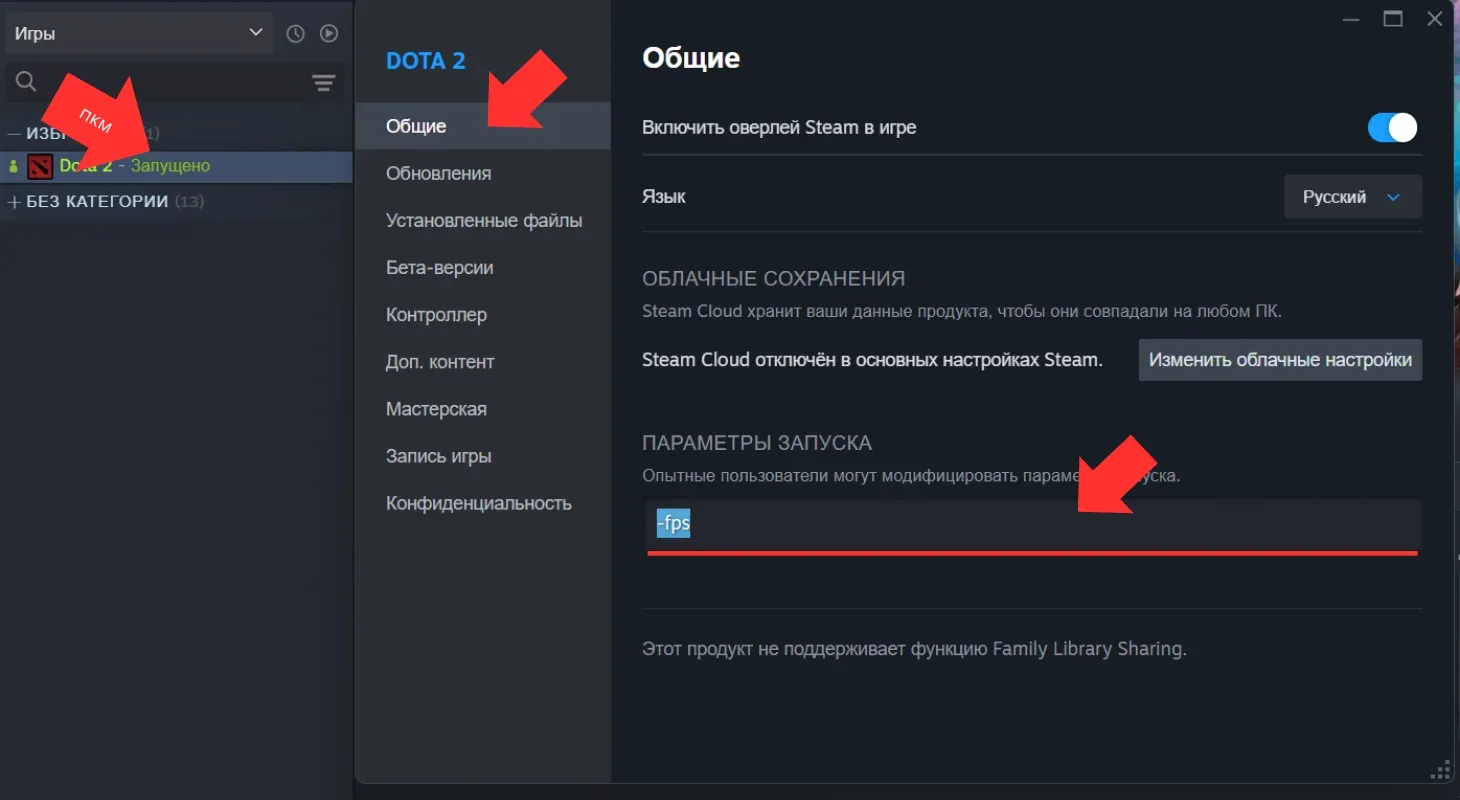The height and width of the screenshot is (800, 1460).
Task: Select the Dota 2 - Запущено library row
Action: 176,166
